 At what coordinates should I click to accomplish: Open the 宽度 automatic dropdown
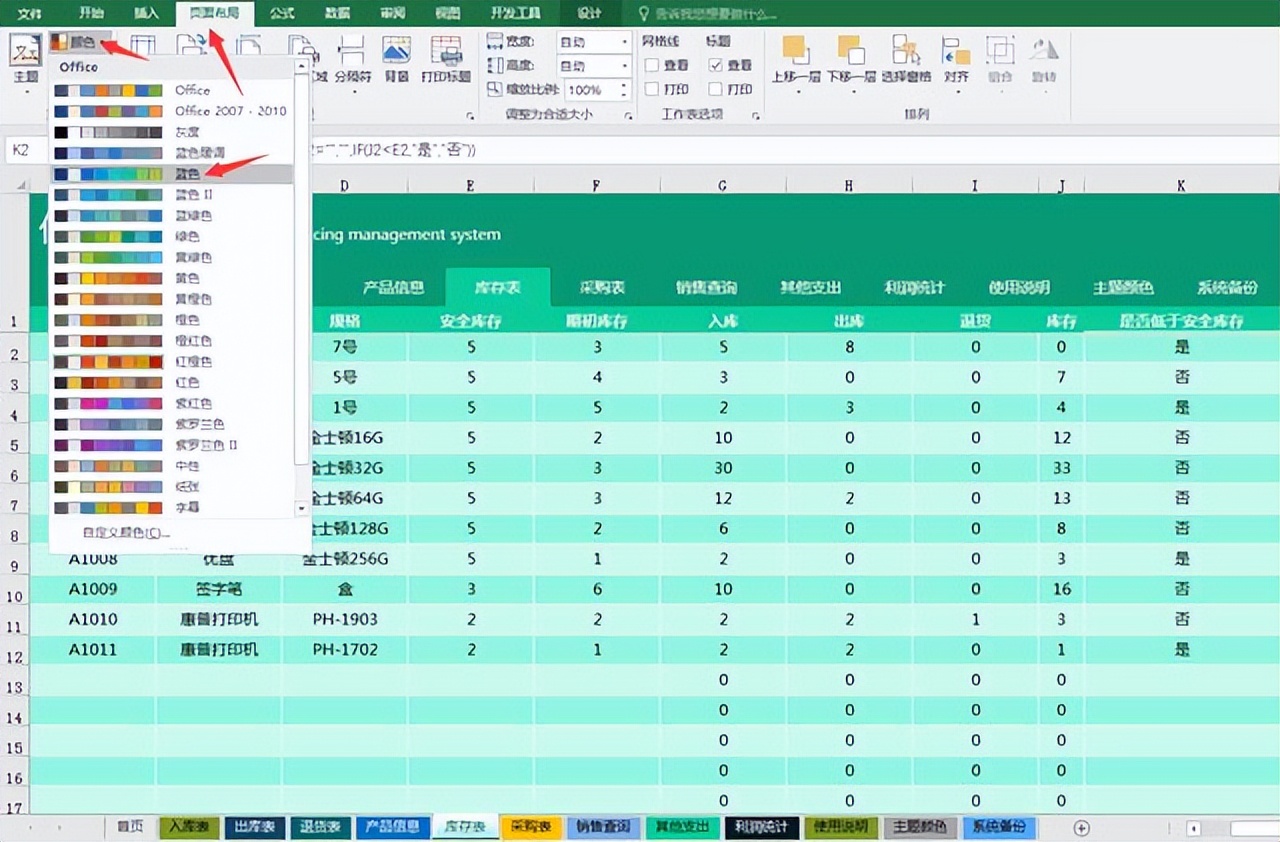tap(625, 41)
